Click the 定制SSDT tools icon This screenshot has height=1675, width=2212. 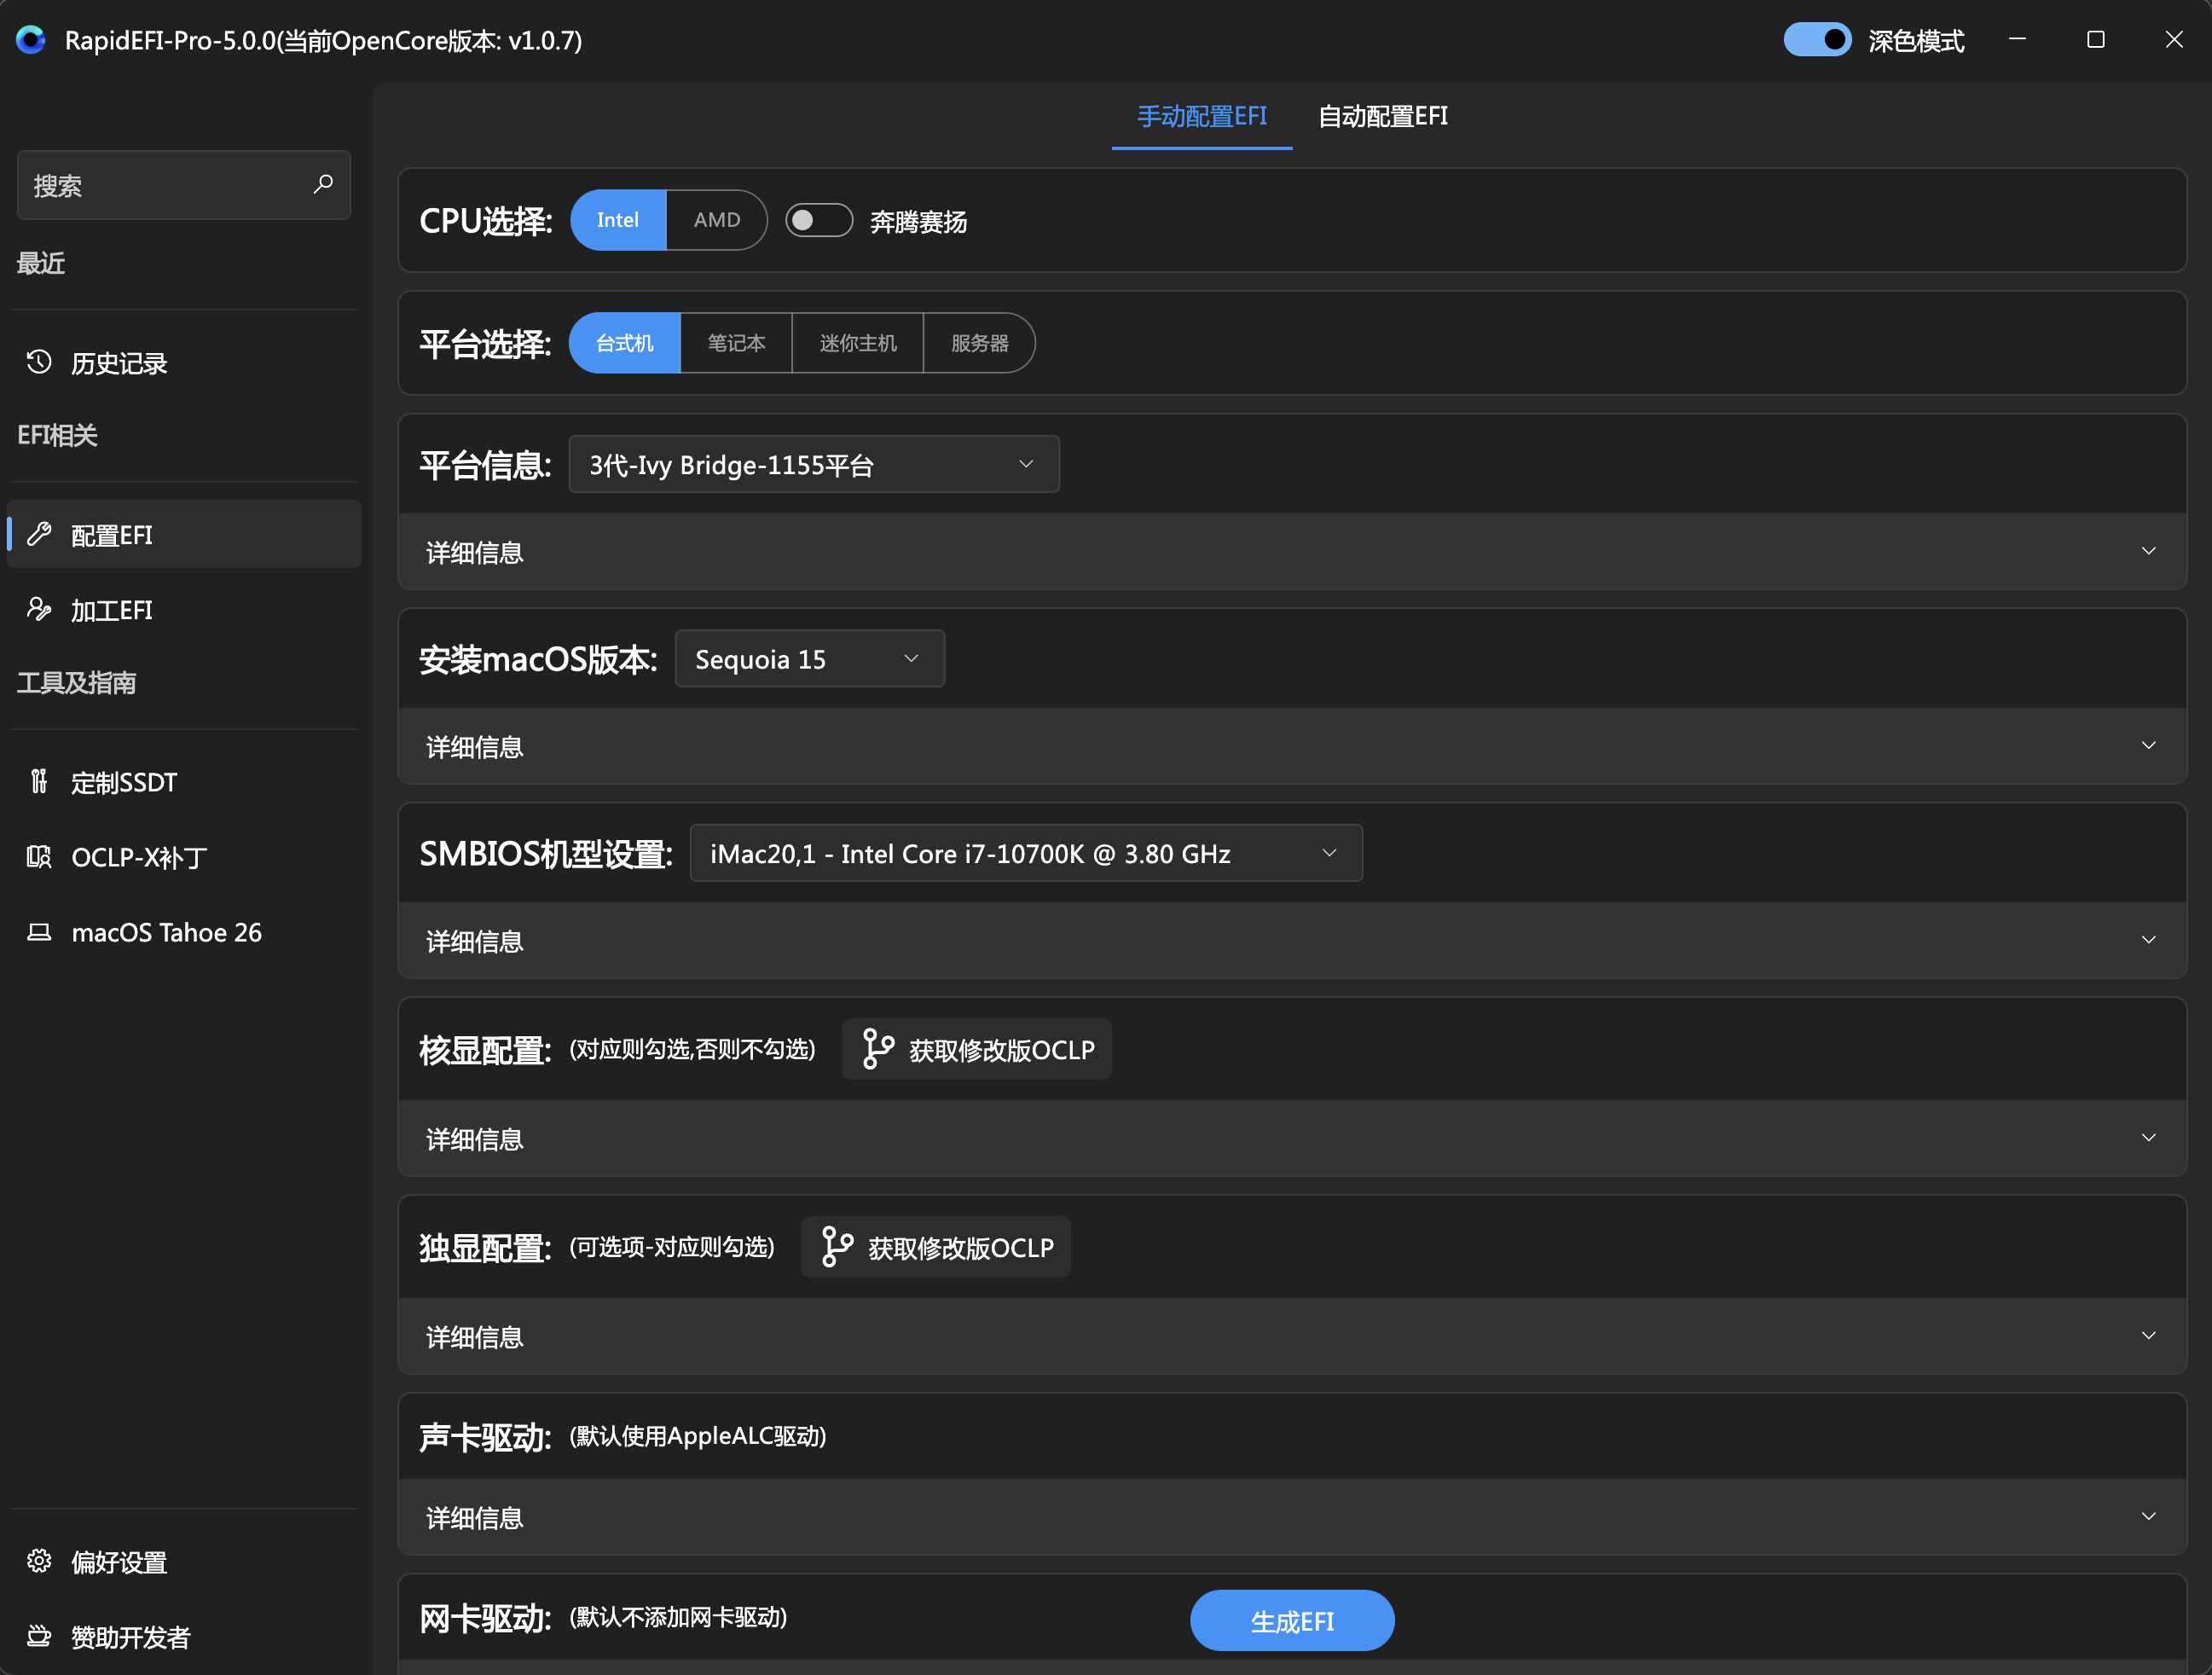point(39,781)
